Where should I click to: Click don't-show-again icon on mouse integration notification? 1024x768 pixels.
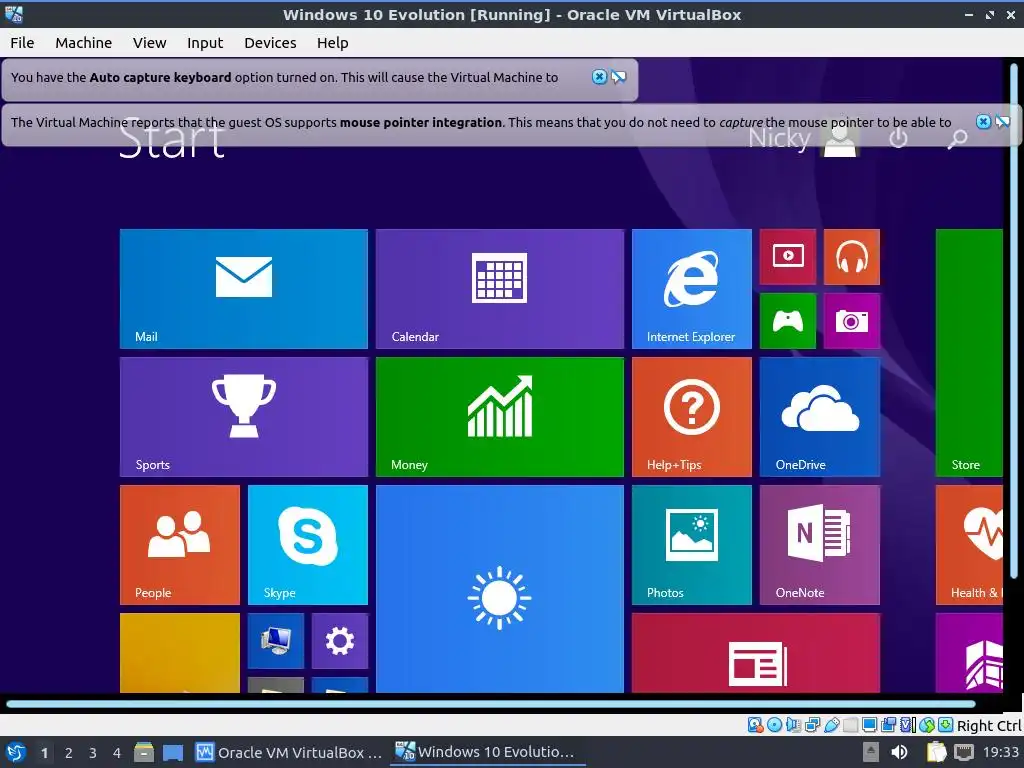coord(1002,121)
